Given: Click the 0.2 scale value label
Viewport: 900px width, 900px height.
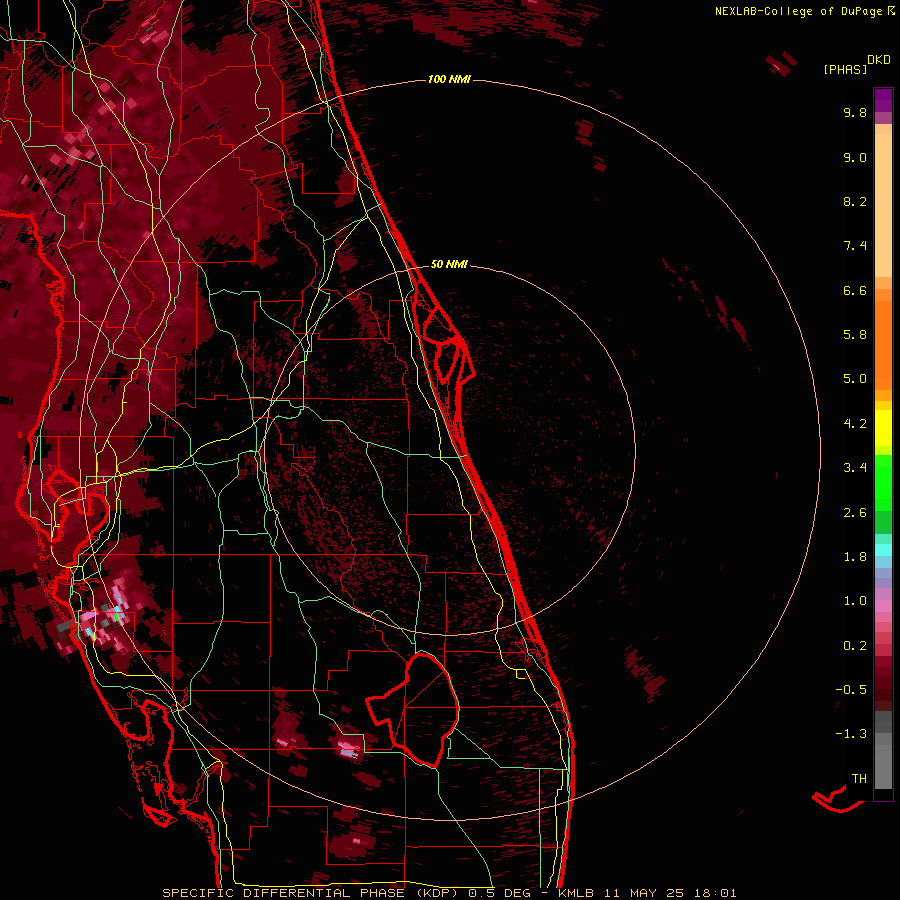Looking at the screenshot, I should [x=855, y=646].
